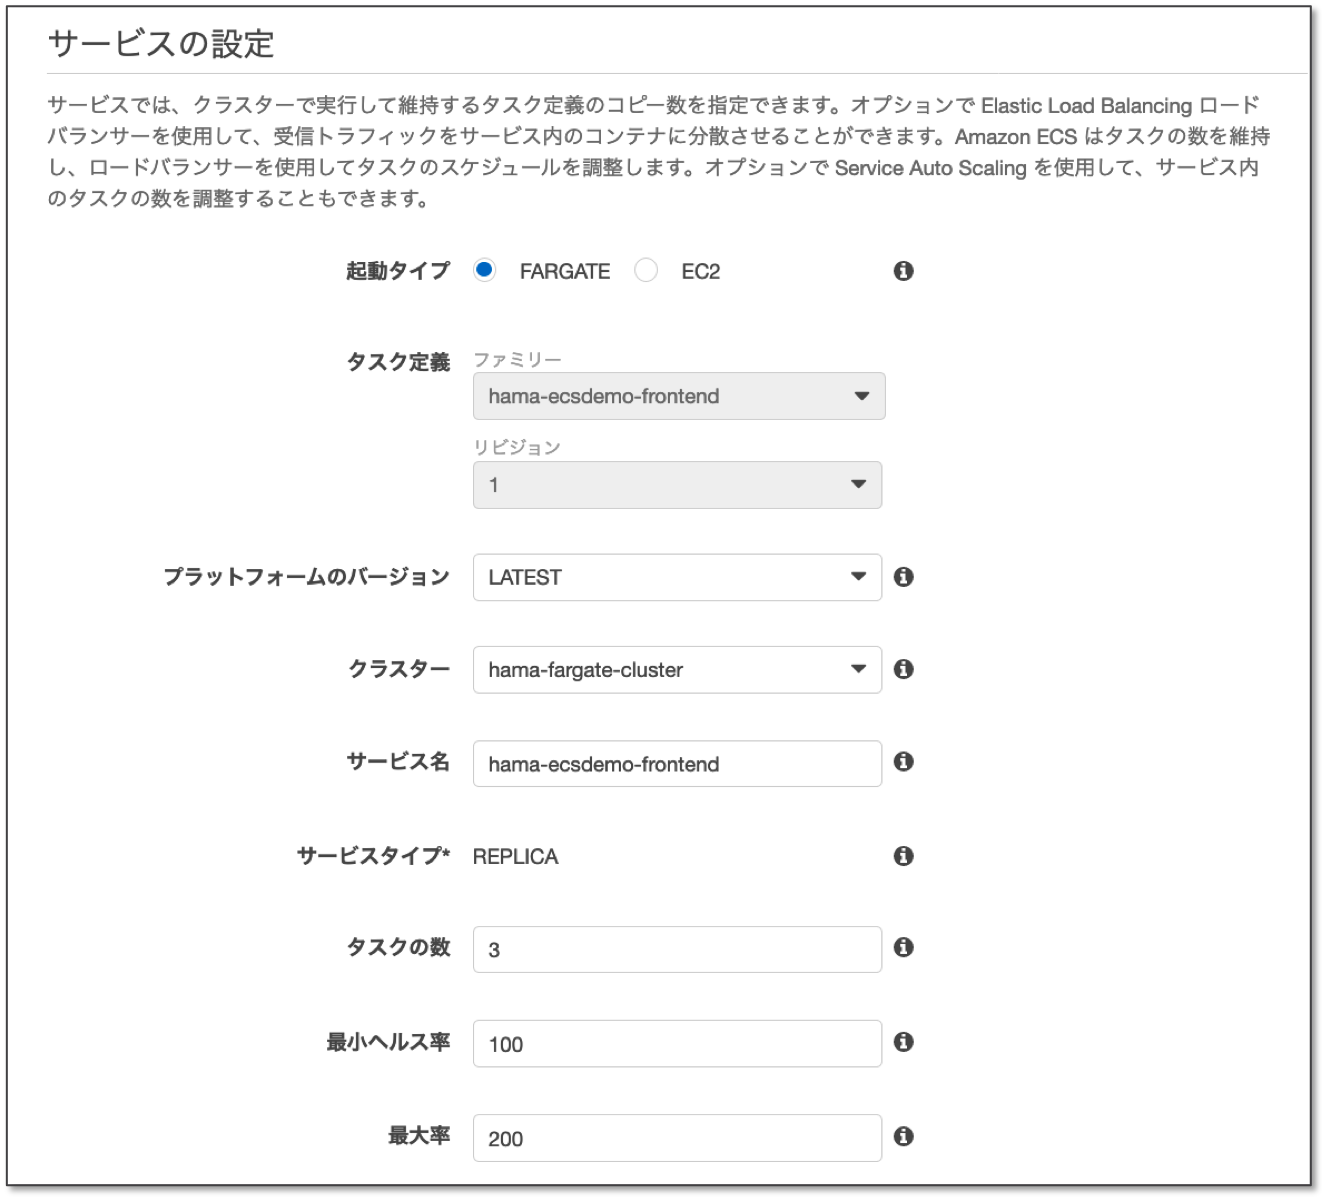Click the info icon beside サービス名
Viewport: 1322px width, 1197px height.
coord(903,762)
